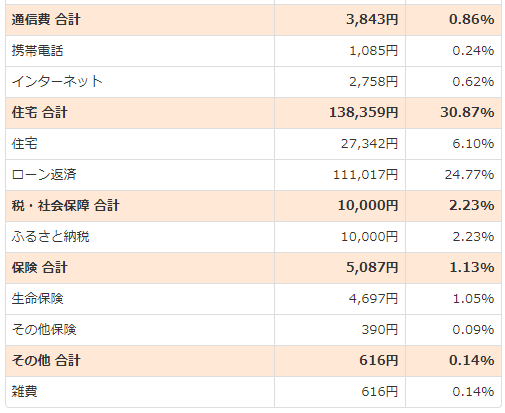Click the 138,359円 amount cell
This screenshot has width=505, height=413.
(x=363, y=112)
